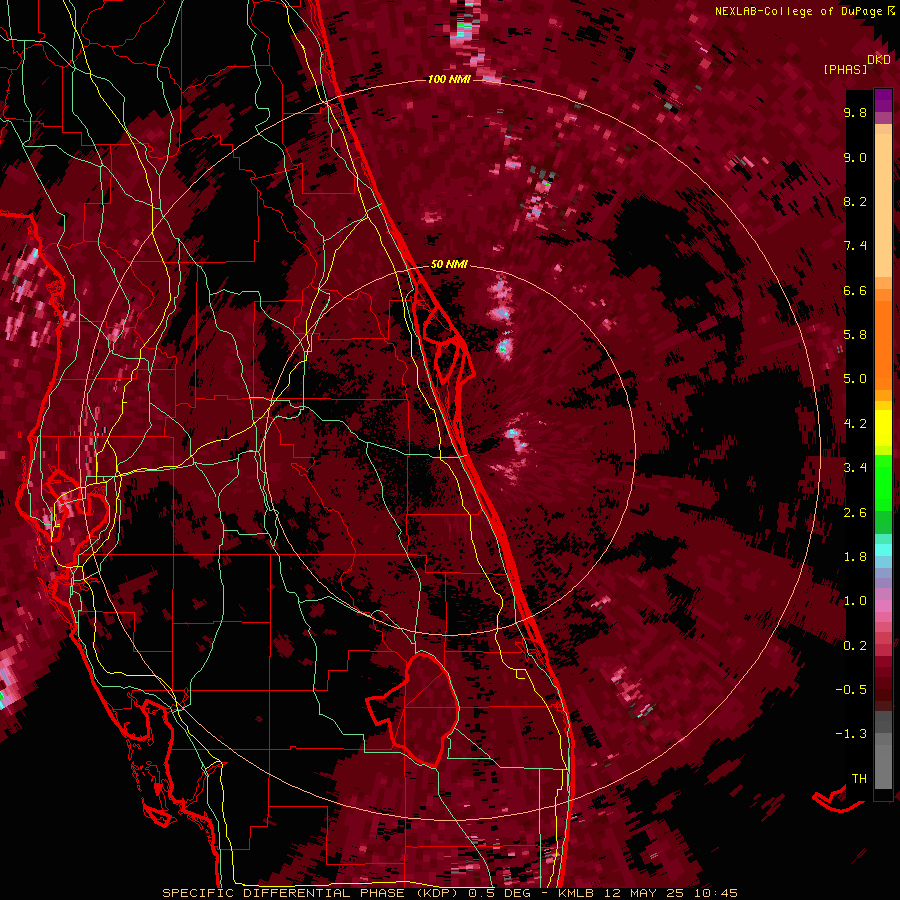
Task: Click "0.5 DEG" in the bottom caption
Action: coord(498,893)
